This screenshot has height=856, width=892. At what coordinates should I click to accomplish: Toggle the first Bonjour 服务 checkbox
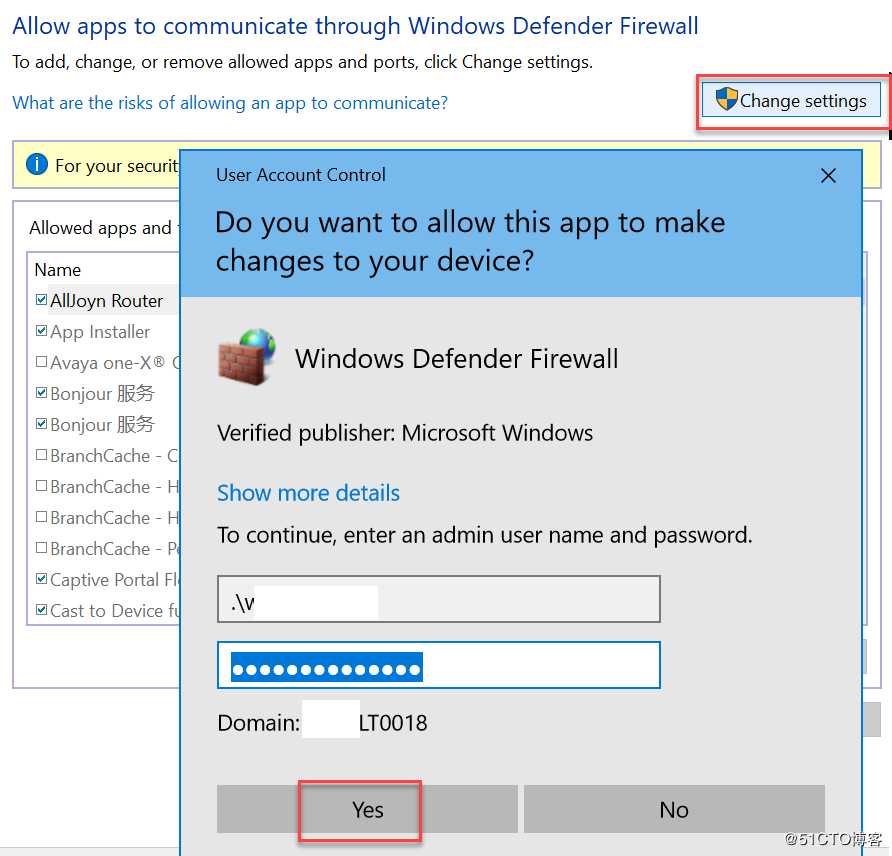(41, 392)
